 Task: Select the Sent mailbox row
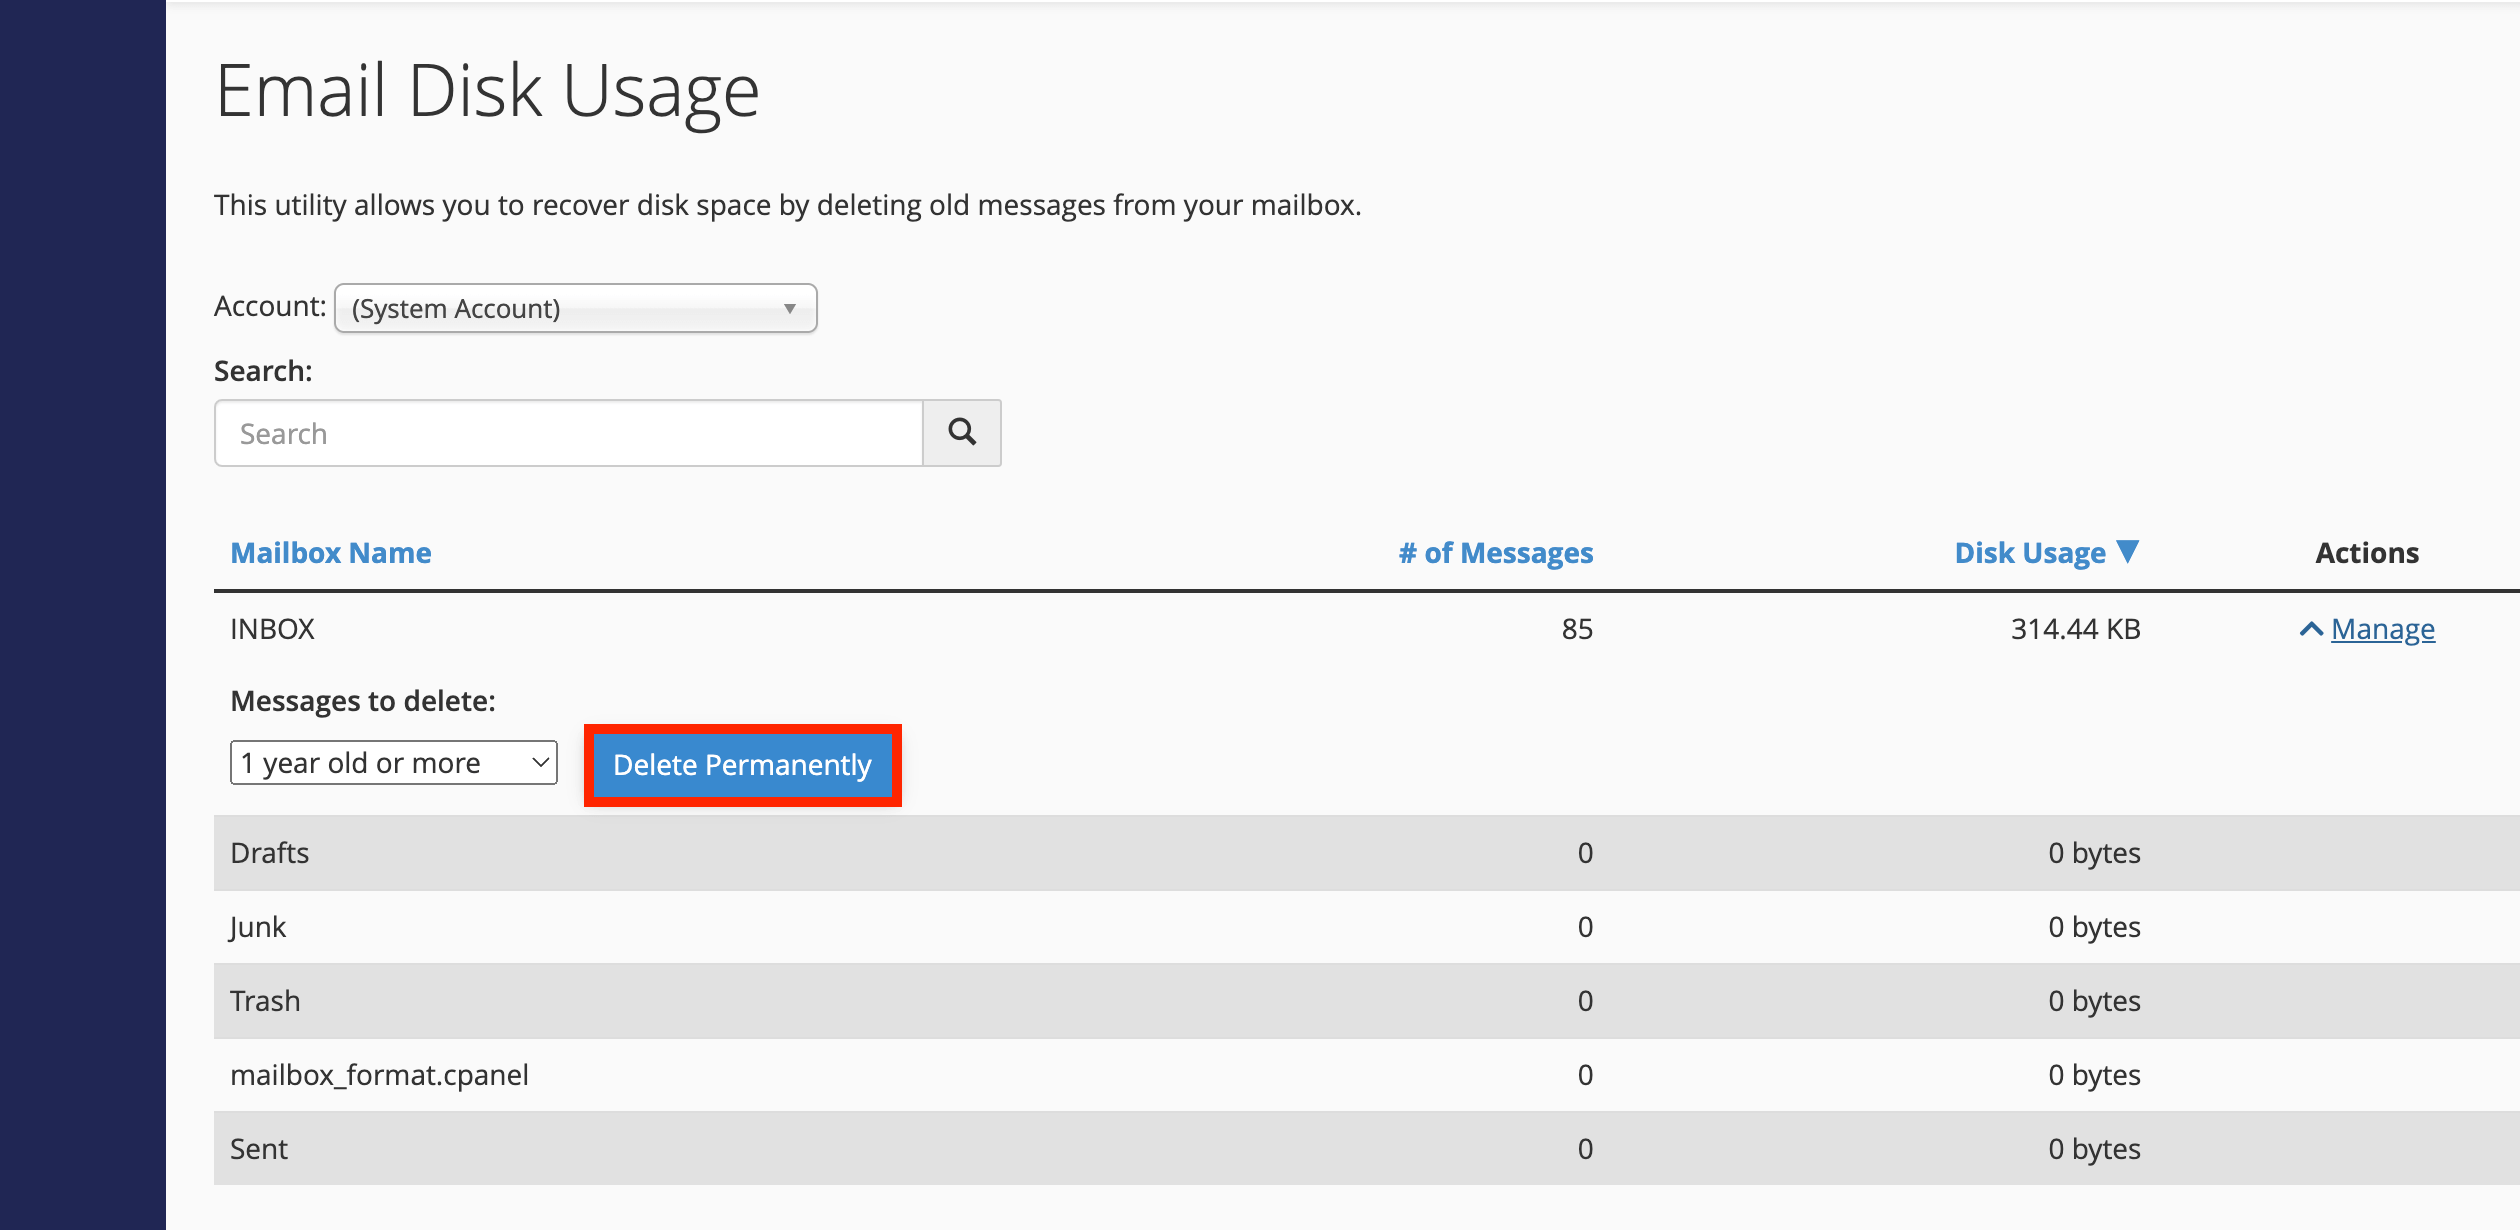1366,1149
